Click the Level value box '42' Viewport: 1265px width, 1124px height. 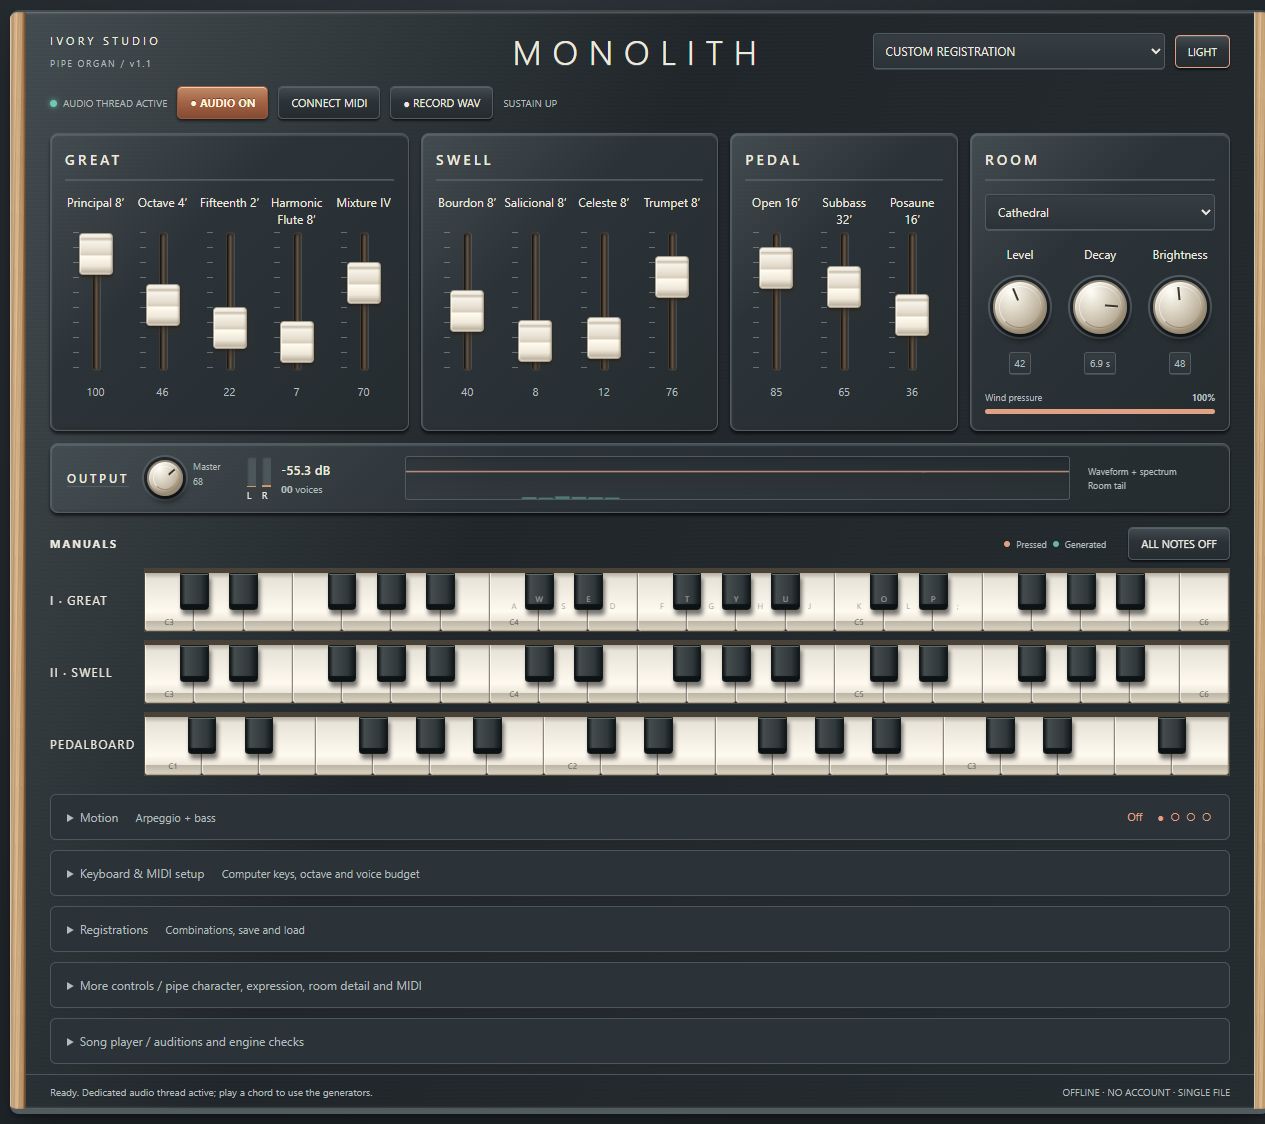click(1020, 363)
